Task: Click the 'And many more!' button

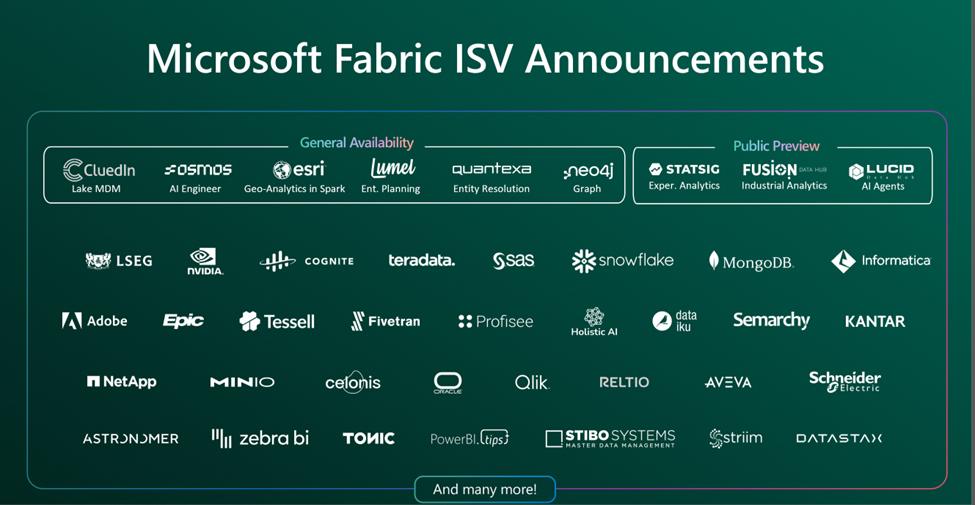Action: click(x=485, y=489)
